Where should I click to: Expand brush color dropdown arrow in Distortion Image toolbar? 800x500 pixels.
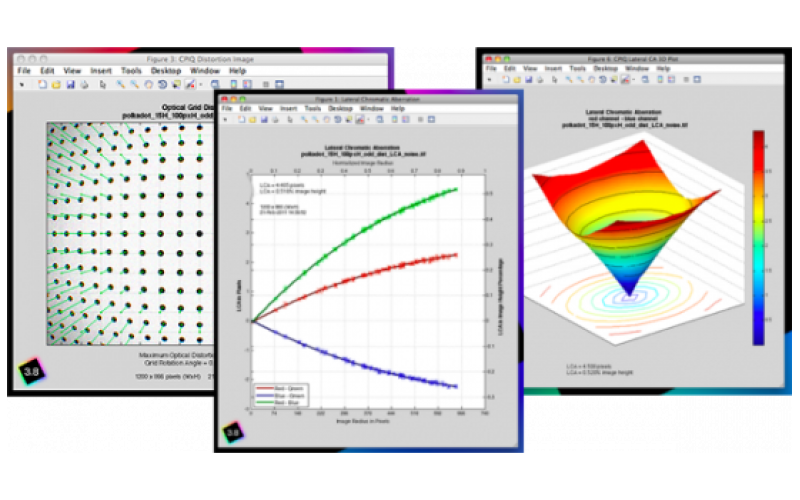pos(201,85)
